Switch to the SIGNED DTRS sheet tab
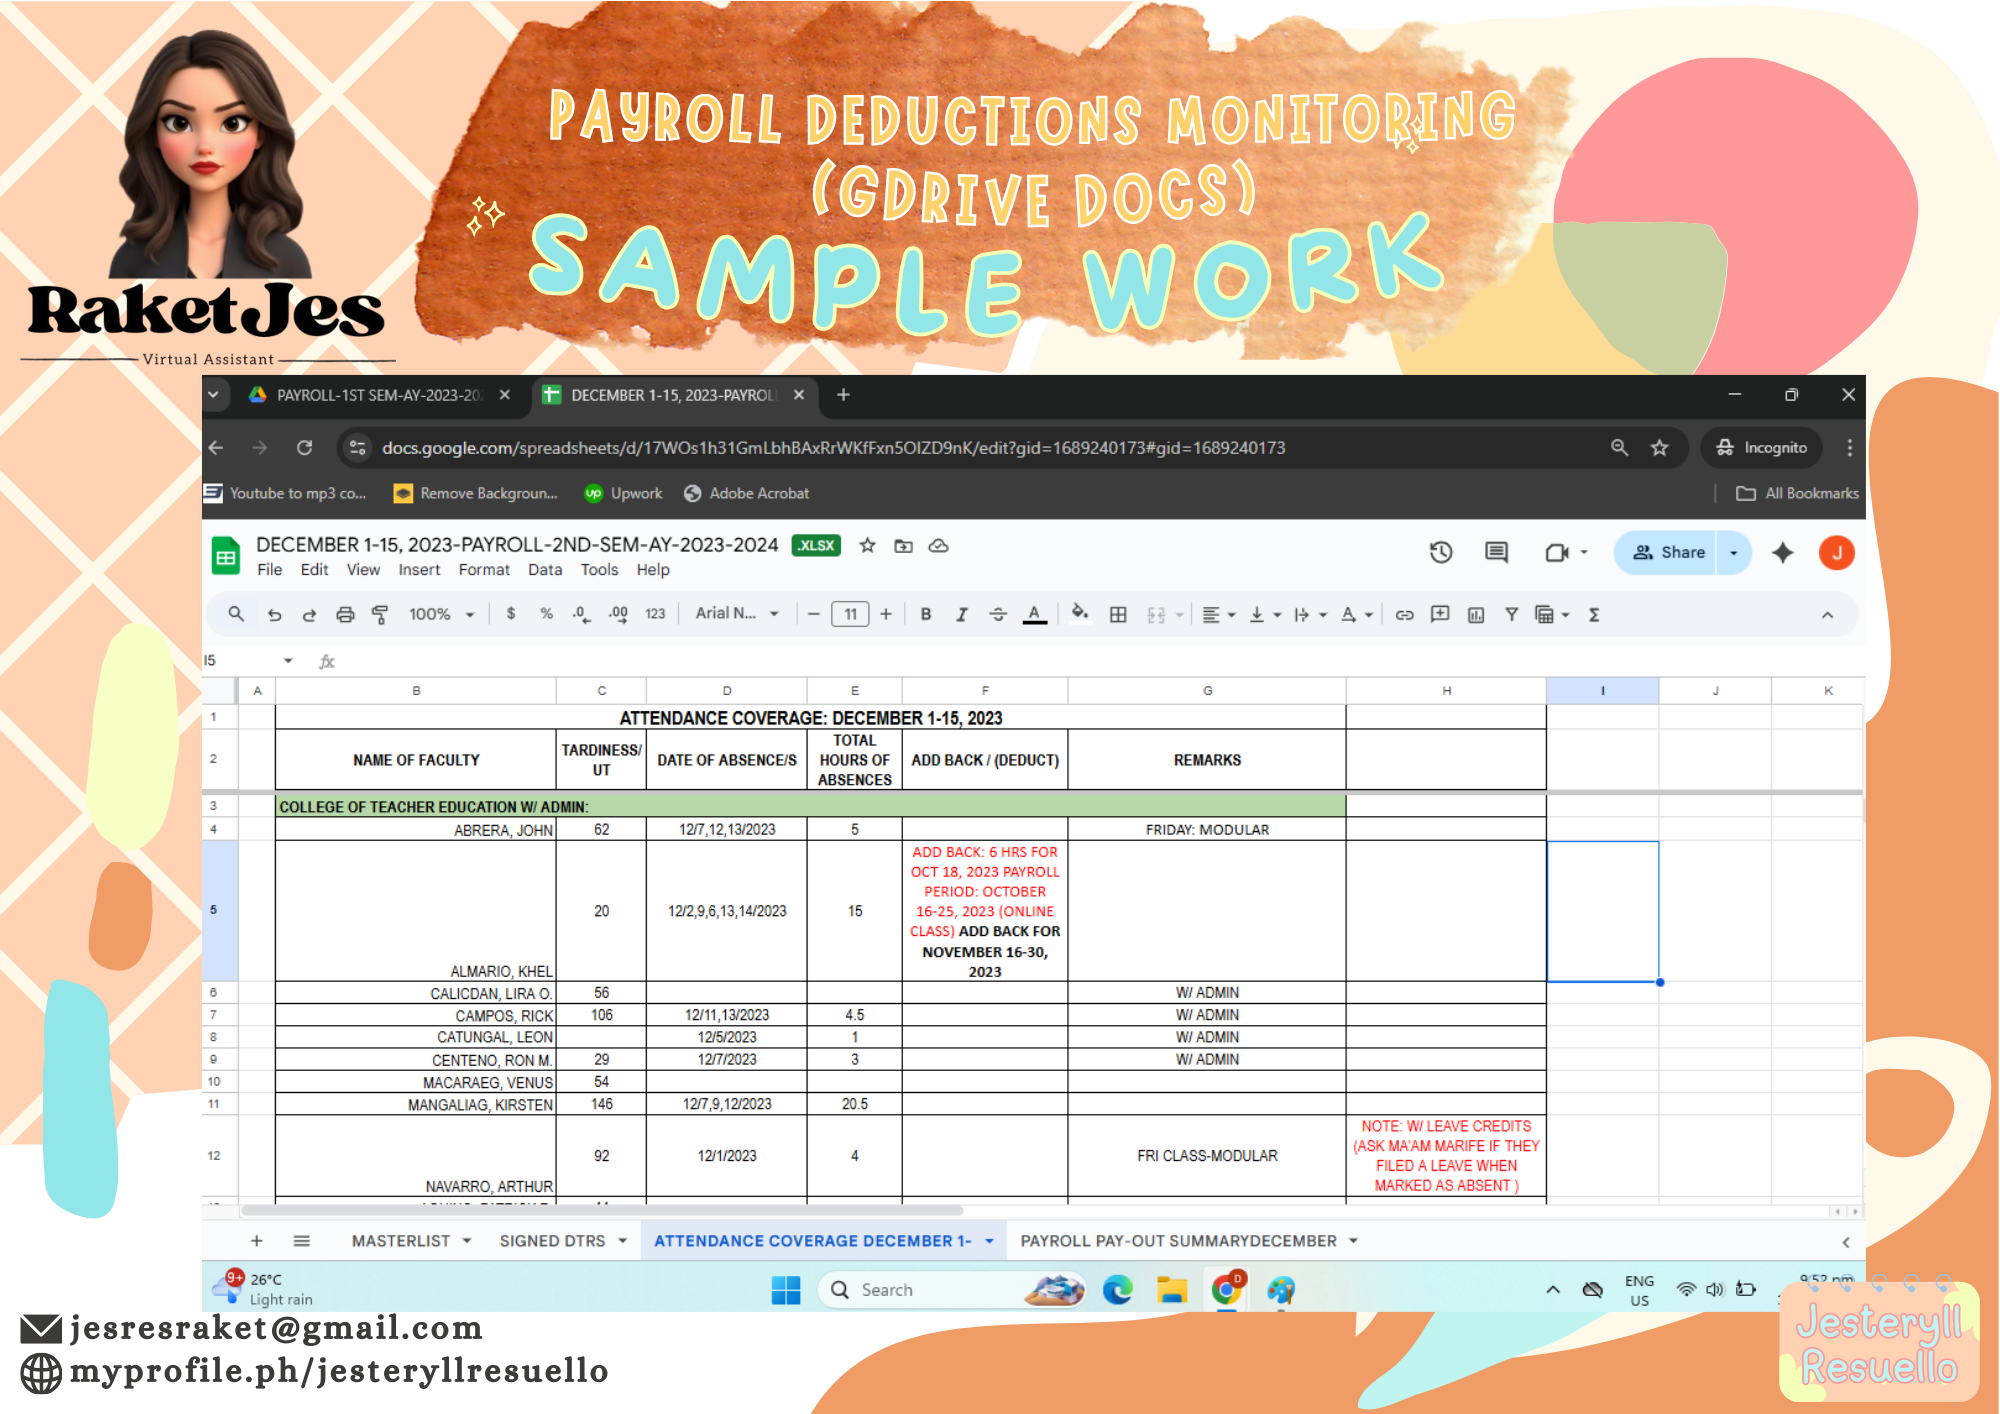 552,1241
